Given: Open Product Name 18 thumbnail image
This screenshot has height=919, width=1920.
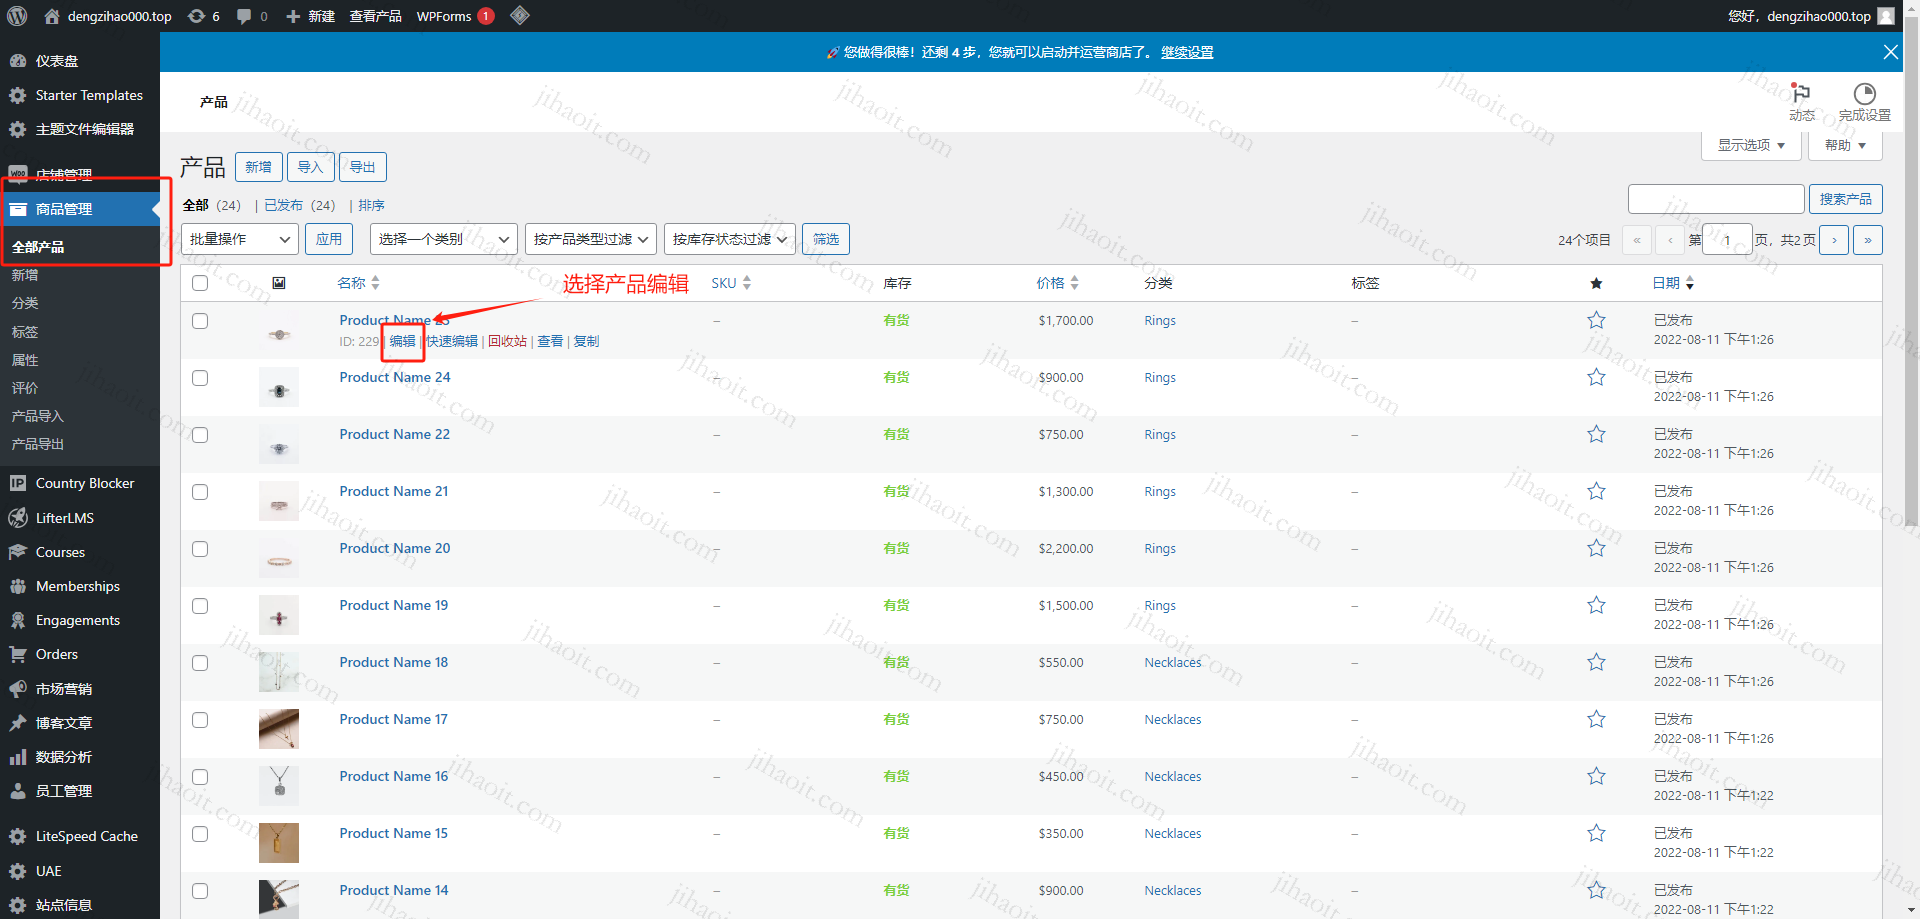Looking at the screenshot, I should pos(279,672).
